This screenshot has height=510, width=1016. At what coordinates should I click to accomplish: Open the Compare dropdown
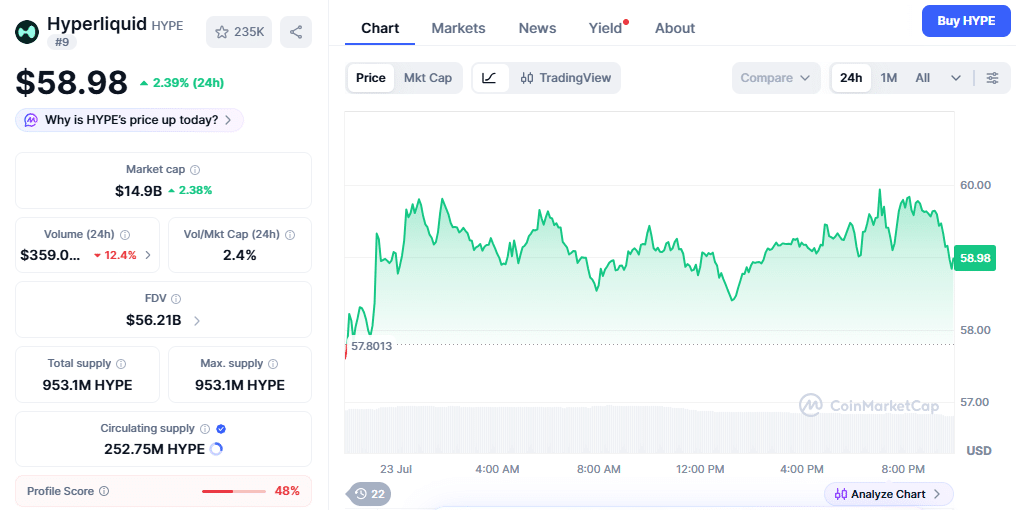(776, 78)
